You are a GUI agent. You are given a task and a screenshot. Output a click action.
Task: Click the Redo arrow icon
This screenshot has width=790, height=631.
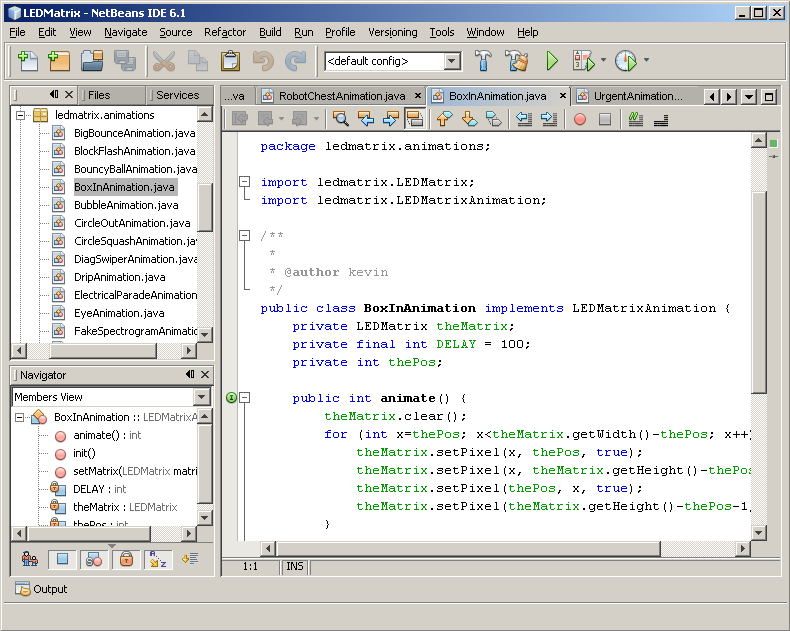(x=296, y=61)
